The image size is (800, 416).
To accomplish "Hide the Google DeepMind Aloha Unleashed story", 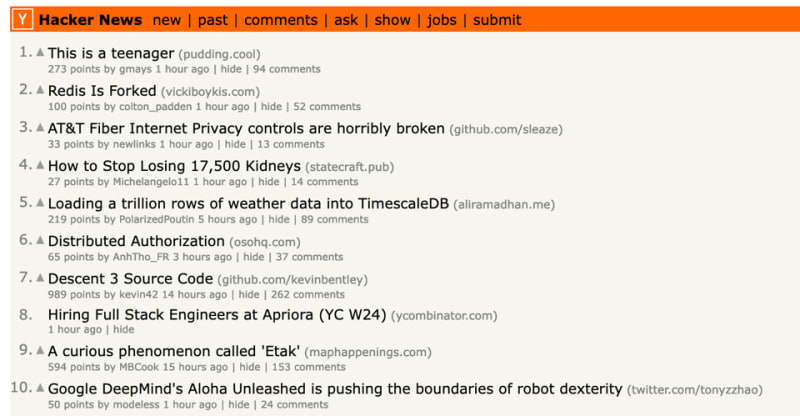I will (238, 405).
